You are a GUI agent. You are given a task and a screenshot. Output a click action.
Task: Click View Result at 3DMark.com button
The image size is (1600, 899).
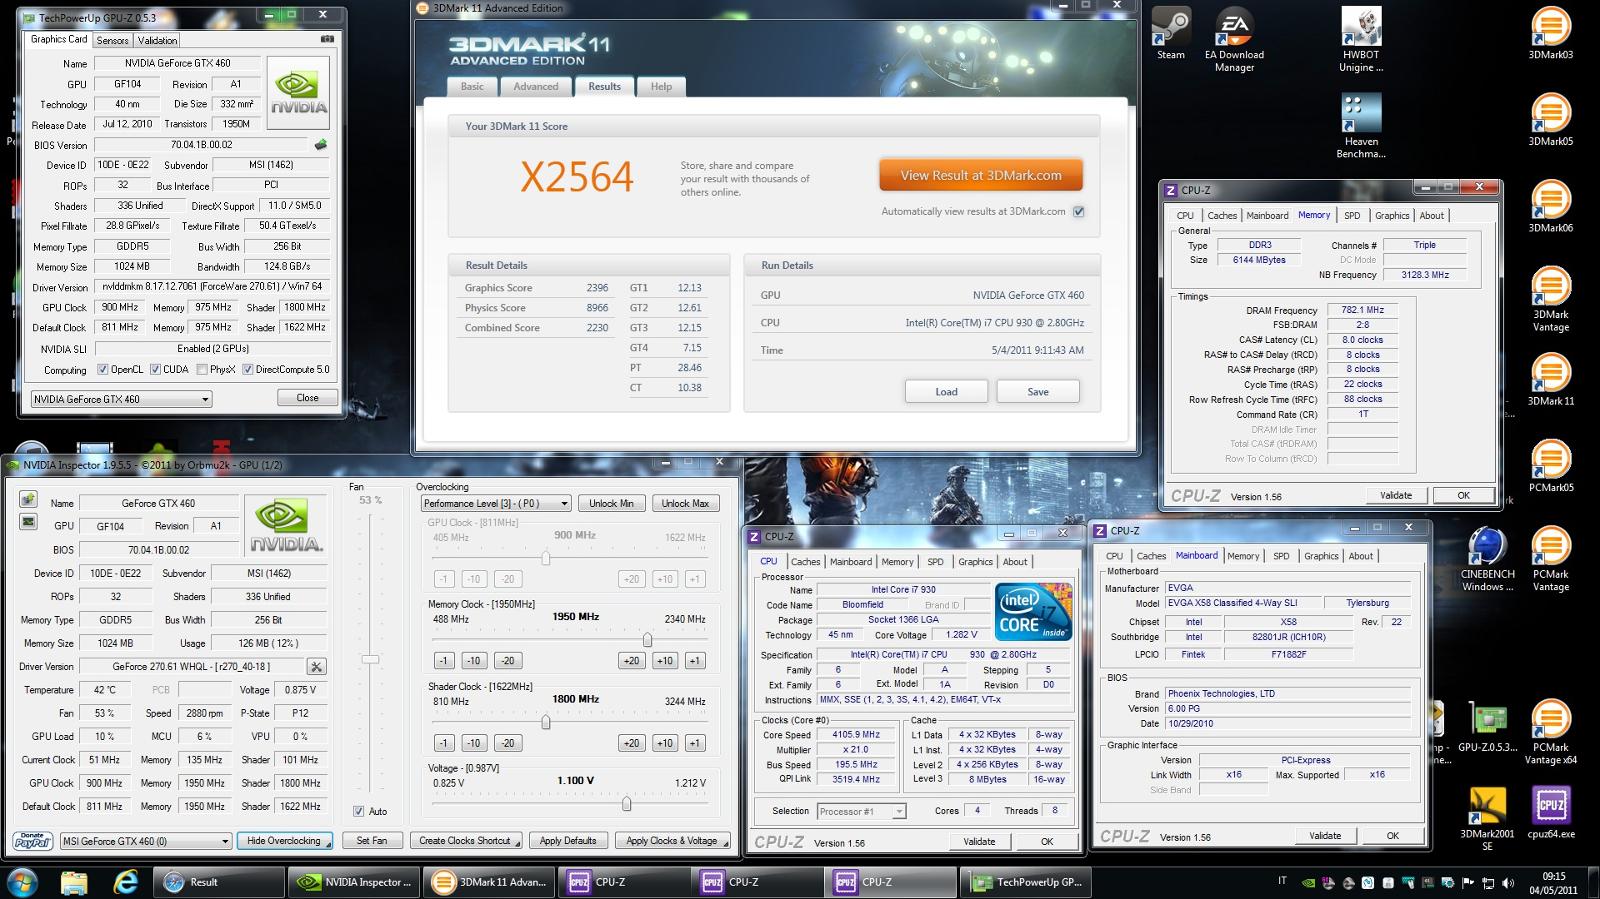(981, 175)
